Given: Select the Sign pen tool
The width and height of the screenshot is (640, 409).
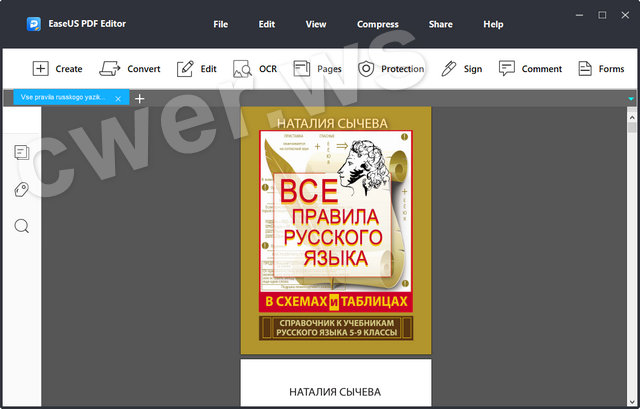Looking at the screenshot, I should [x=449, y=69].
